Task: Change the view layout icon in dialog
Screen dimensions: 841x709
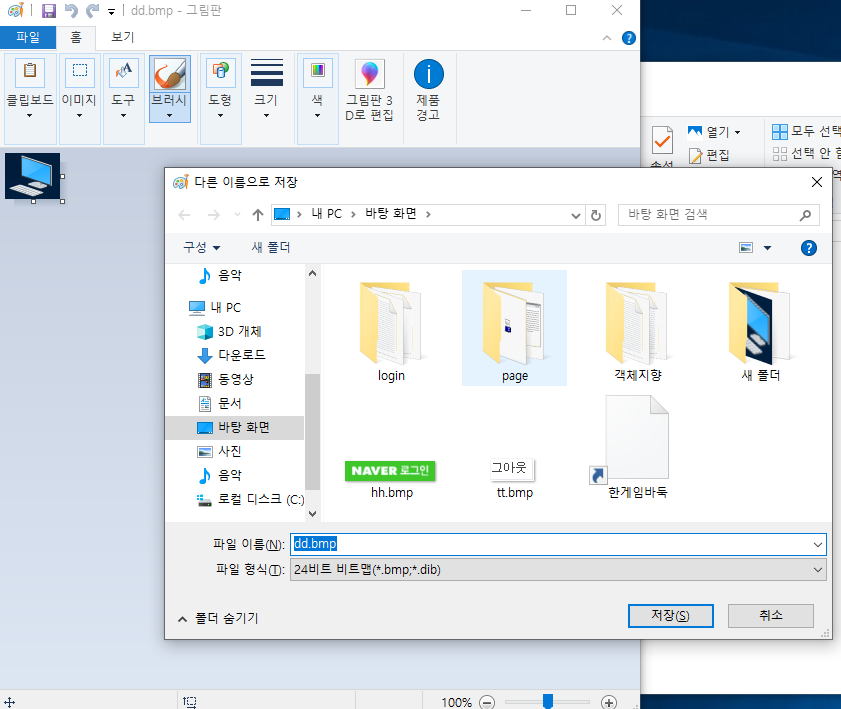Action: pyautogui.click(x=746, y=247)
